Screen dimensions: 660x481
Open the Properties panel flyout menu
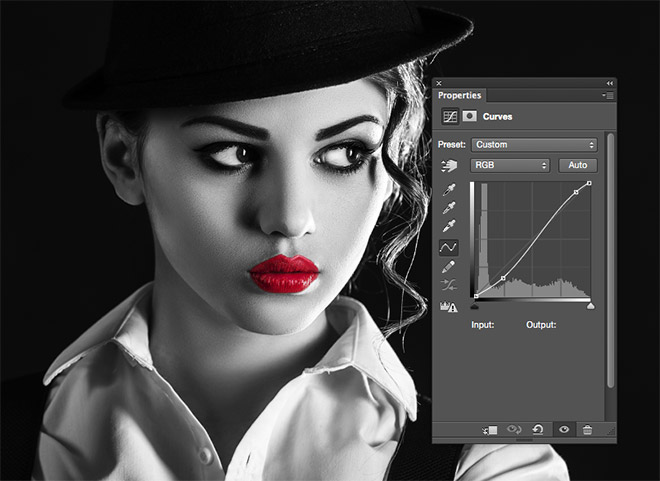(608, 96)
